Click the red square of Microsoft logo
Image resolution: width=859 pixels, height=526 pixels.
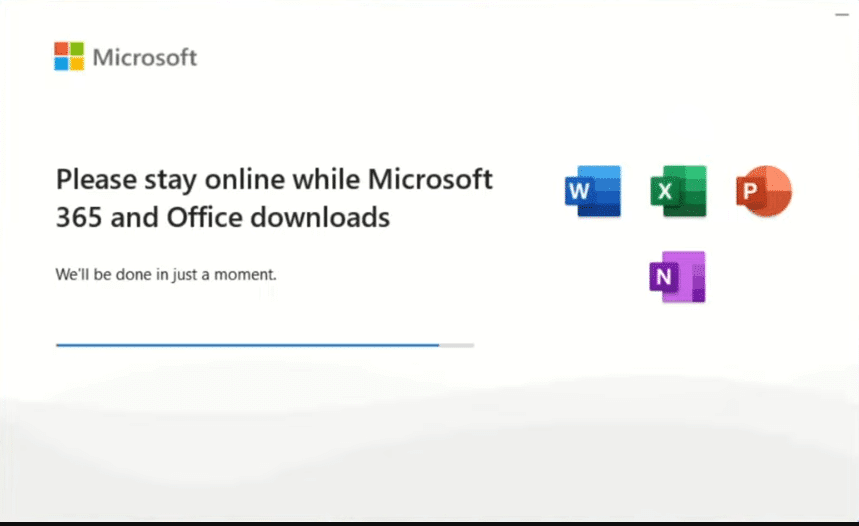pos(61,49)
